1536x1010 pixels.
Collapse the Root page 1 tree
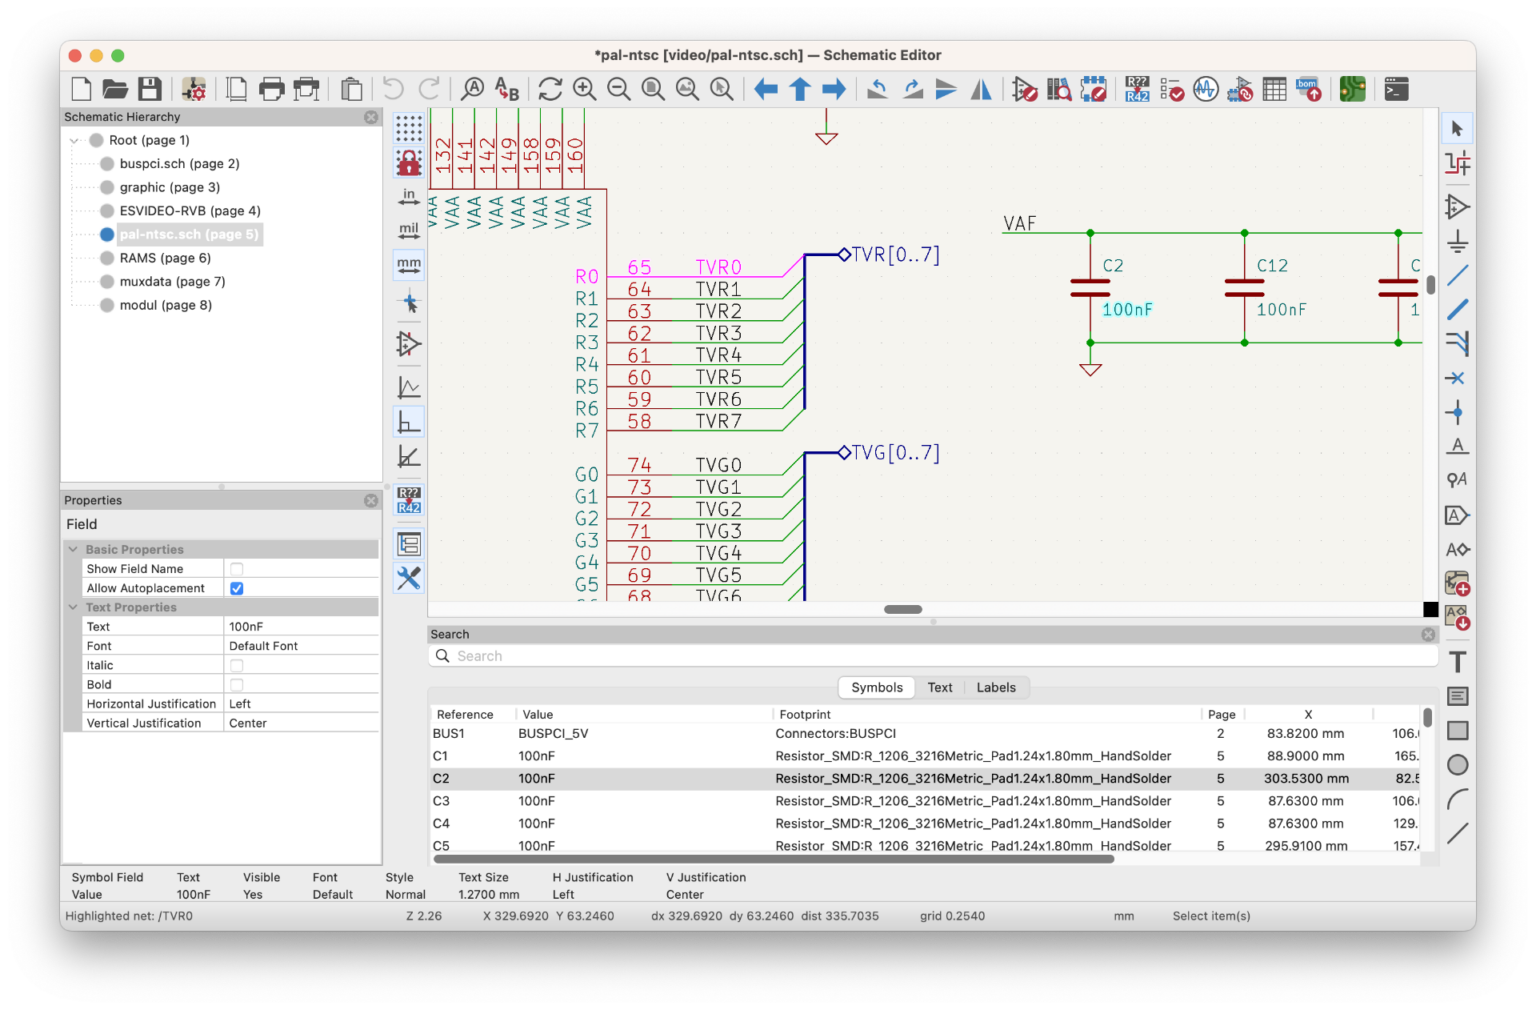pos(74,140)
